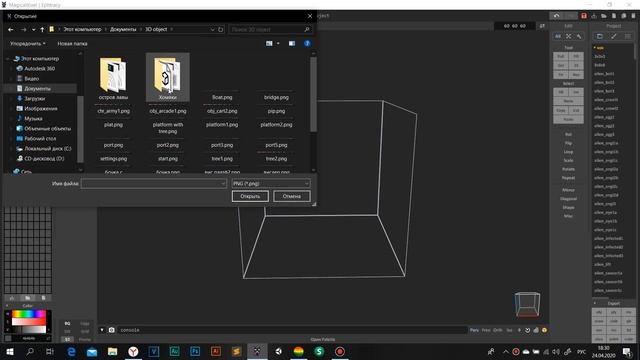Click the Открыть button

(x=250, y=196)
